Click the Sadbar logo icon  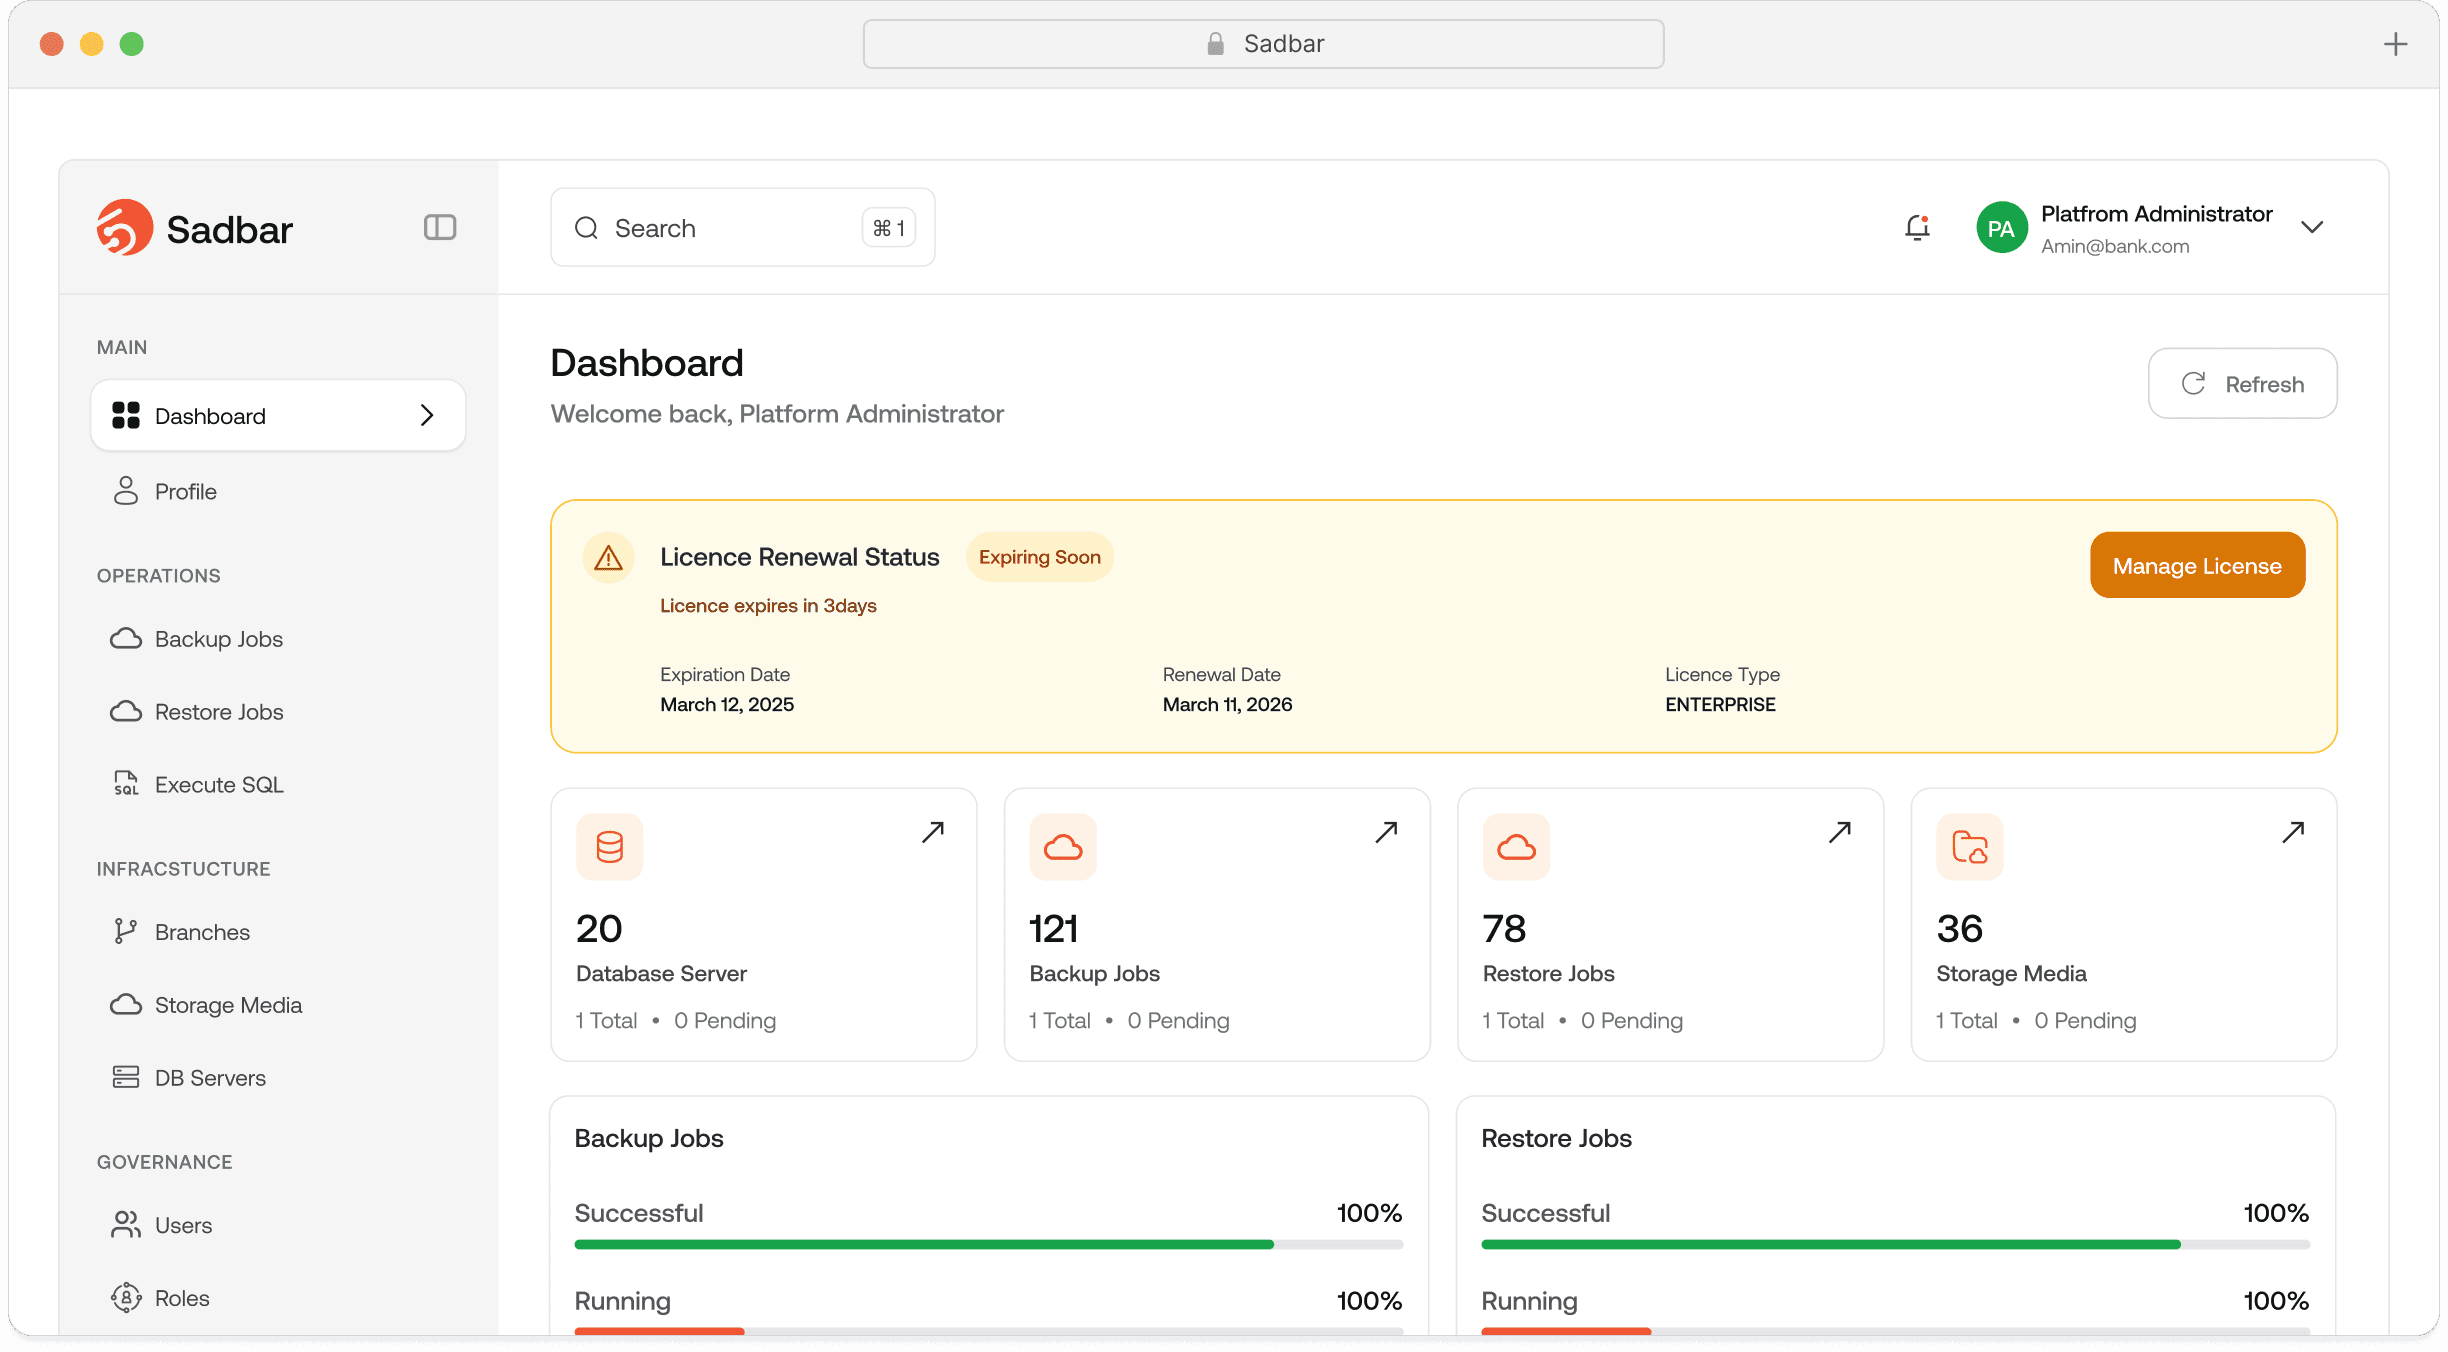tap(125, 228)
